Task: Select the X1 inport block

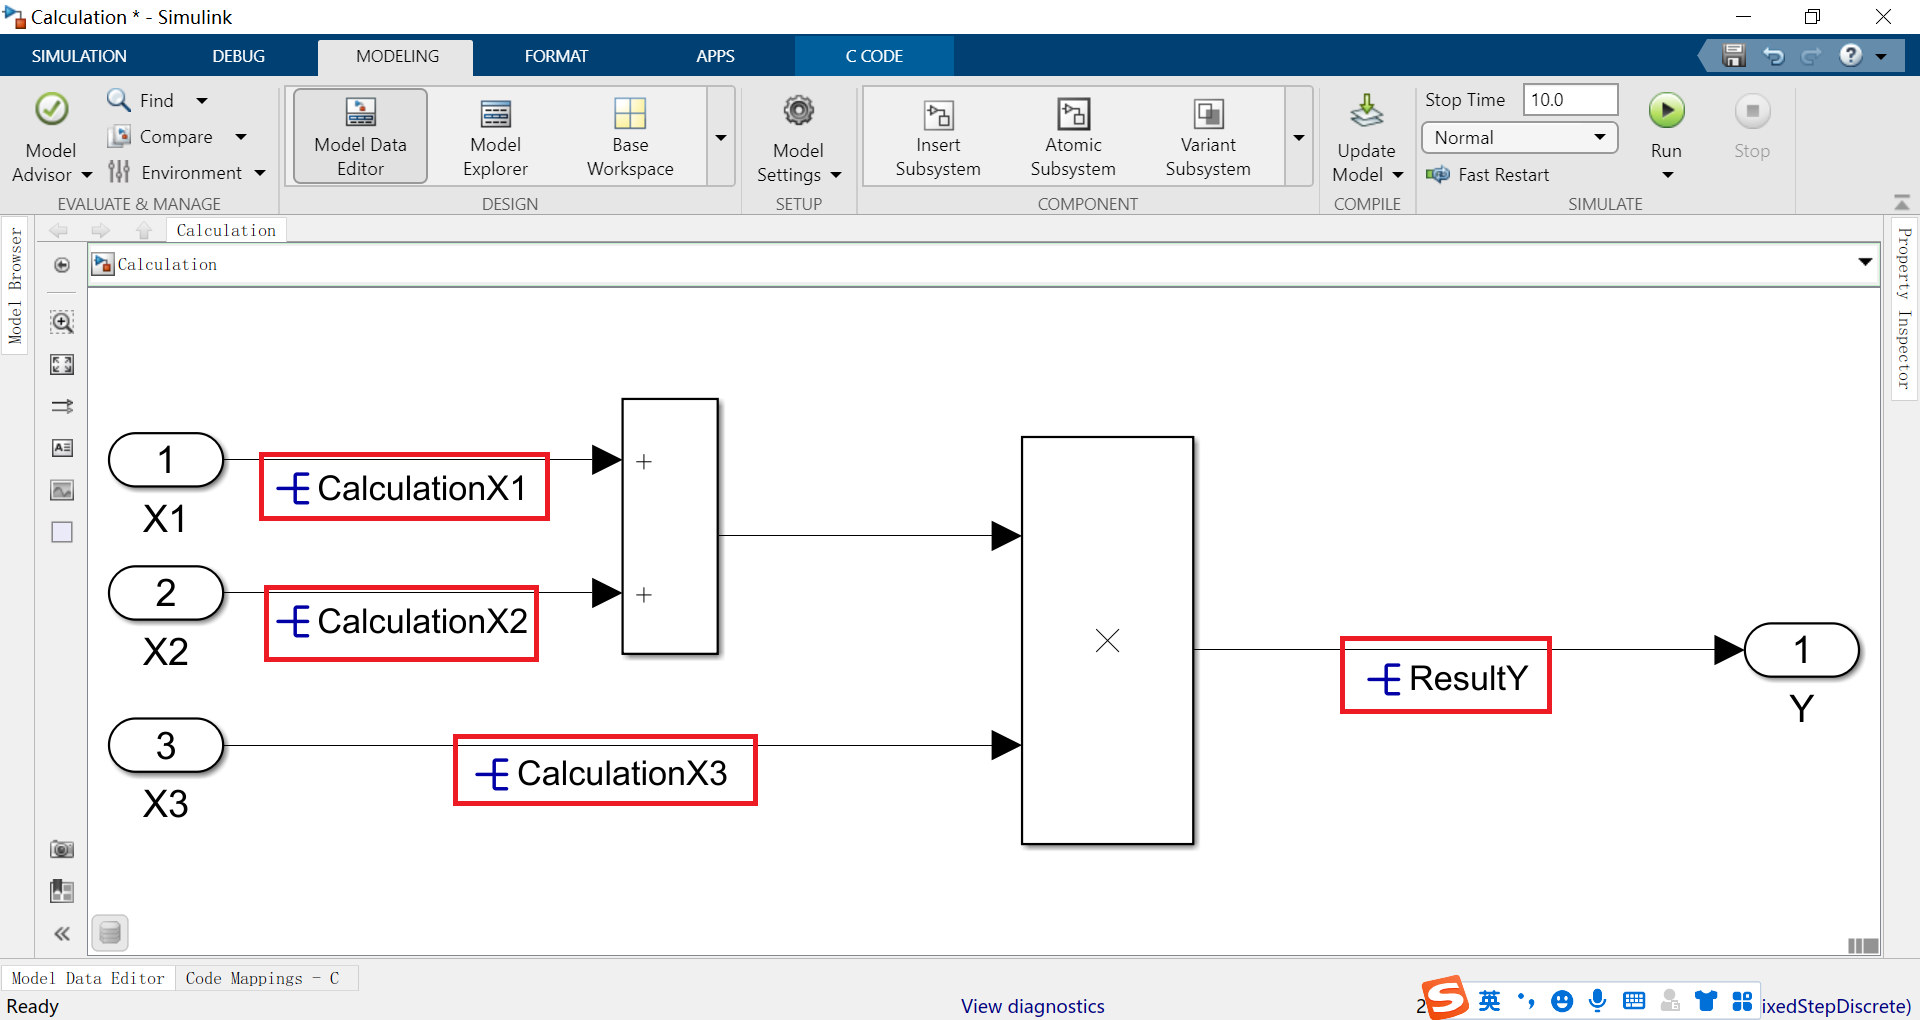Action: point(166,460)
